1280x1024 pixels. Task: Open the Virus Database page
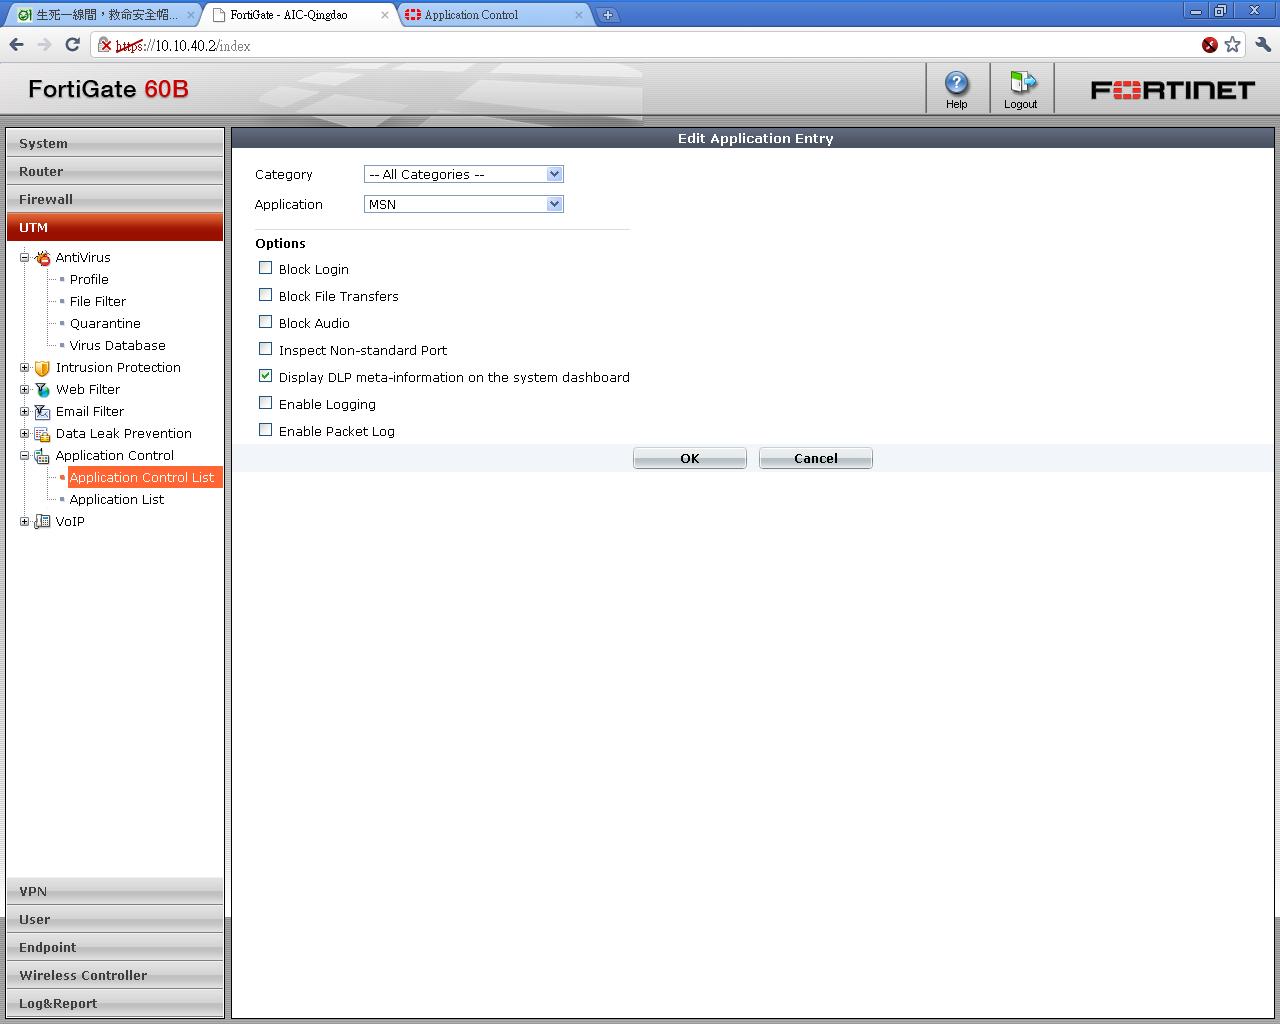(x=118, y=346)
